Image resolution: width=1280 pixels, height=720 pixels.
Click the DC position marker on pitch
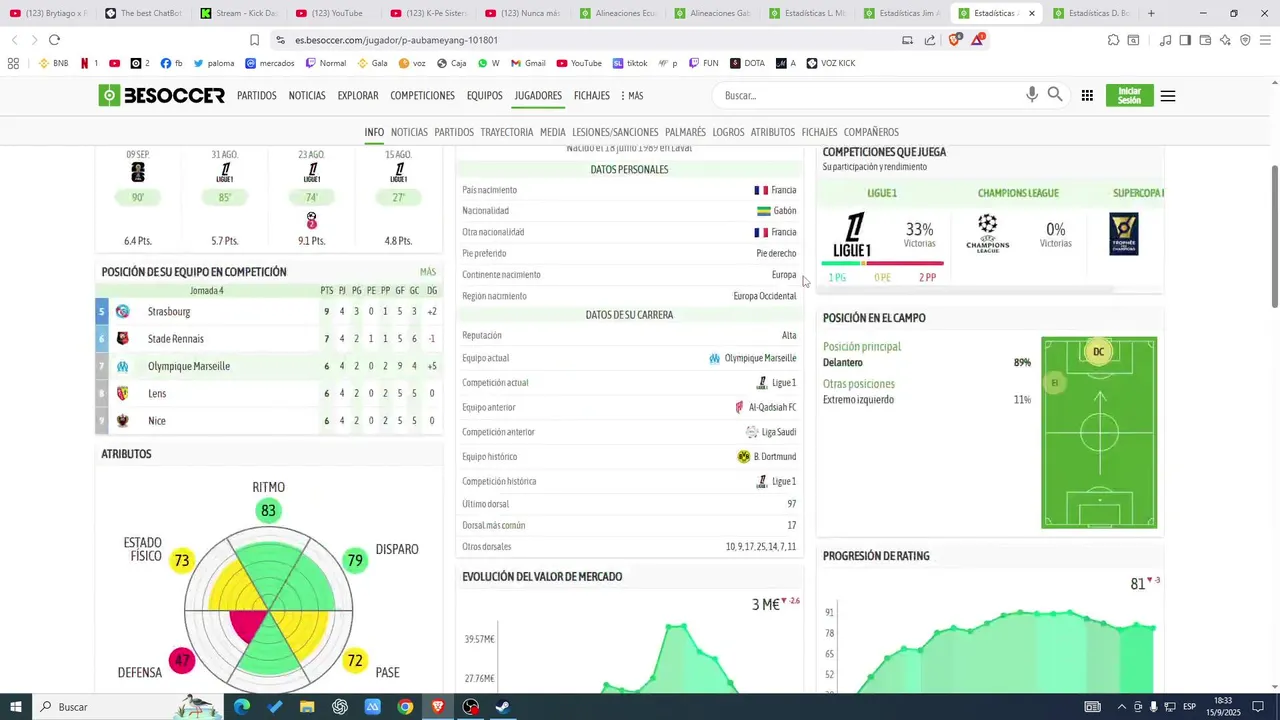point(1098,352)
